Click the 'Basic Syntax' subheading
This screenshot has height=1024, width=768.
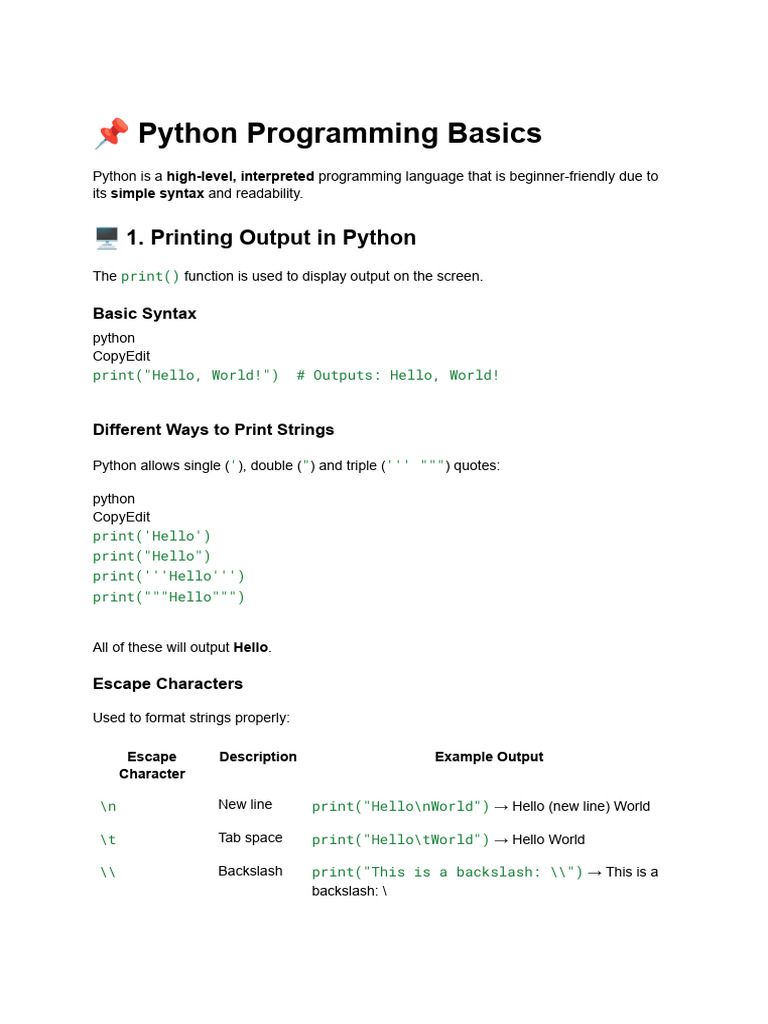tap(144, 313)
